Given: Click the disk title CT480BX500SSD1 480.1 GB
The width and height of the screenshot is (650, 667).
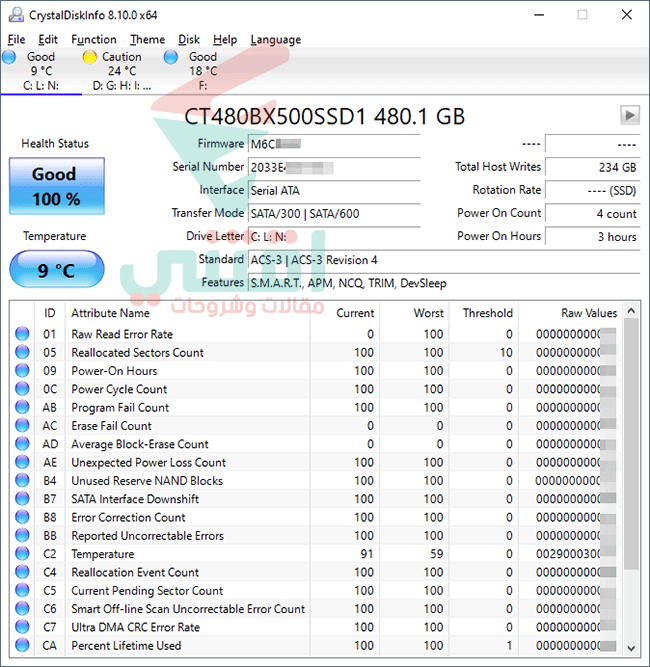Looking at the screenshot, I should pyautogui.click(x=324, y=116).
